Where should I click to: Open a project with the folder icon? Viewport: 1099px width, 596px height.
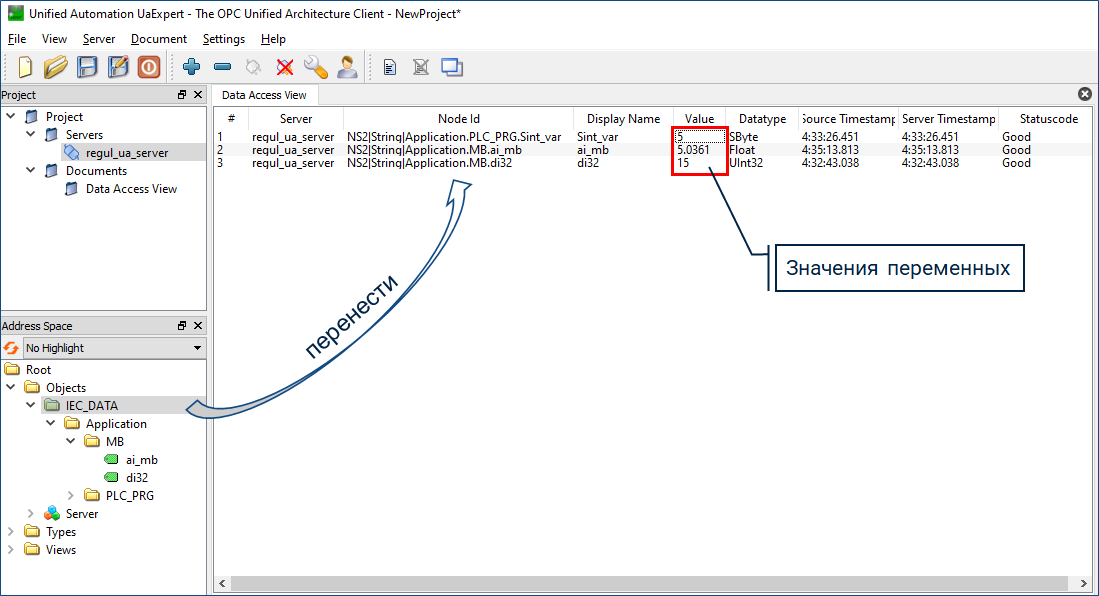(56, 67)
